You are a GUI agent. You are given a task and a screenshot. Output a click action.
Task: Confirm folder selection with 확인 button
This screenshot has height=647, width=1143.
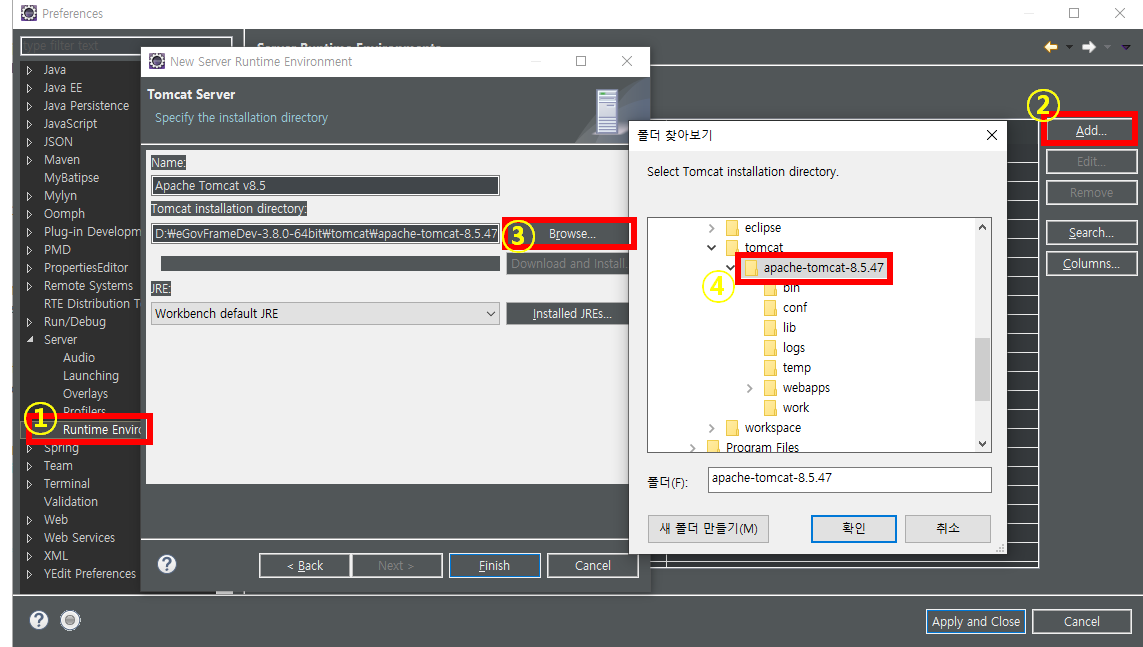coord(854,528)
